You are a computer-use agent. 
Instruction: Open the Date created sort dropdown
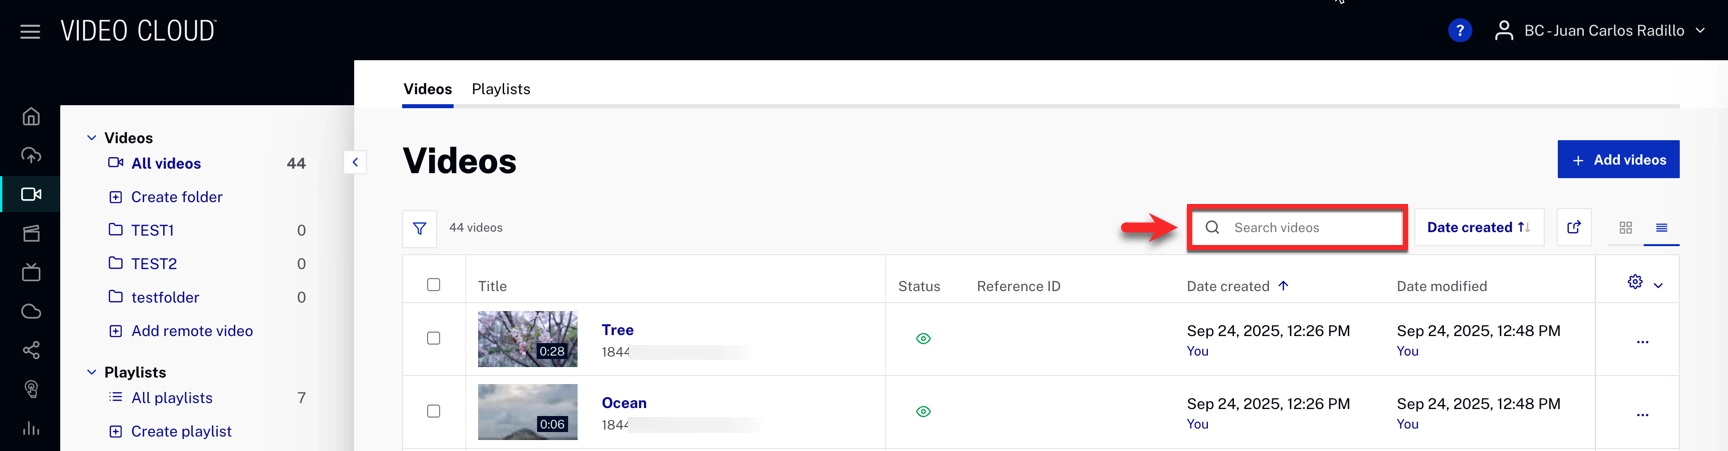tap(1478, 228)
